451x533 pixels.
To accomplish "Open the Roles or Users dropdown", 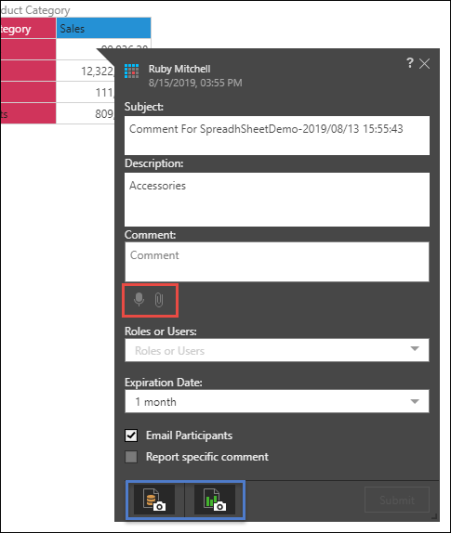I will click(277, 350).
